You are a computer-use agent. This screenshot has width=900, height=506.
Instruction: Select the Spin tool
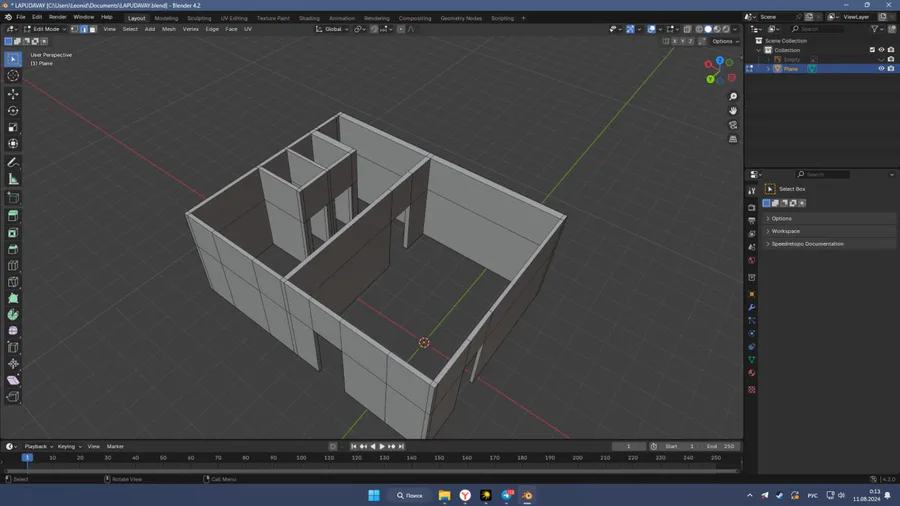(x=13, y=314)
